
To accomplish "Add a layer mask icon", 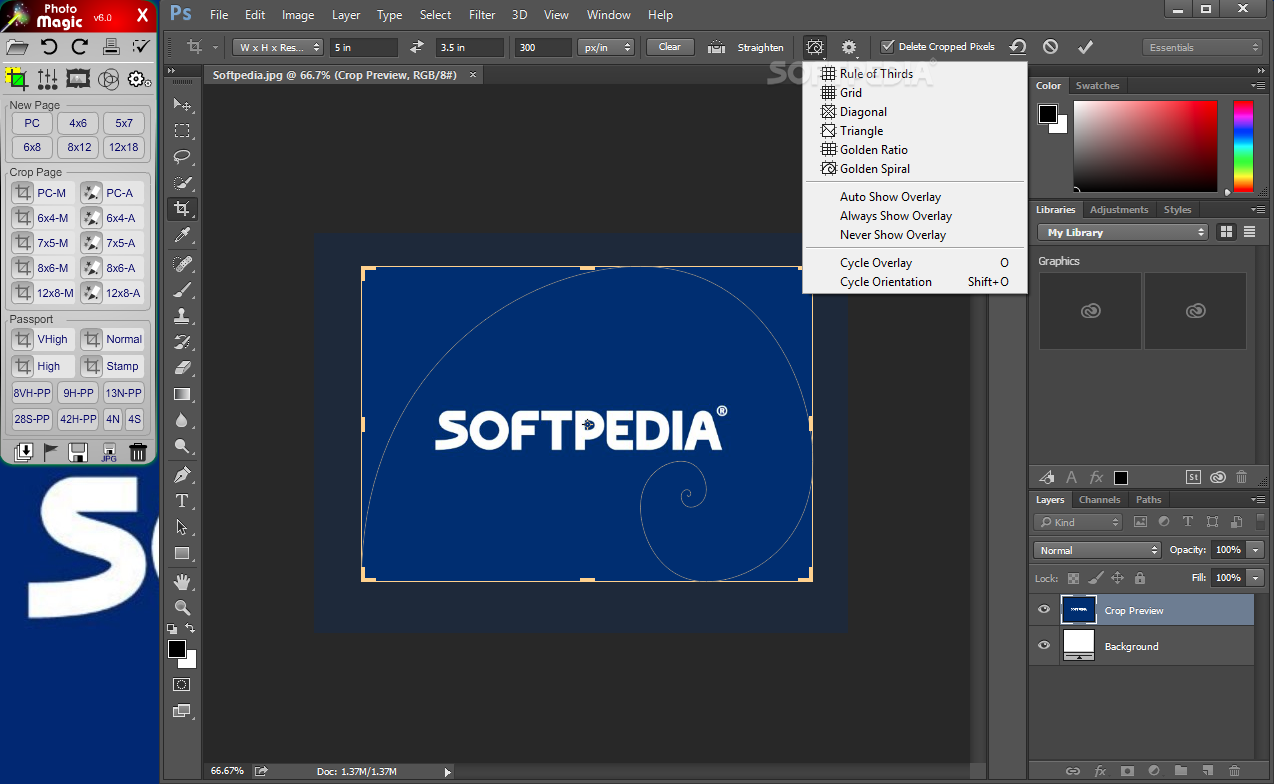I will coord(1127,771).
